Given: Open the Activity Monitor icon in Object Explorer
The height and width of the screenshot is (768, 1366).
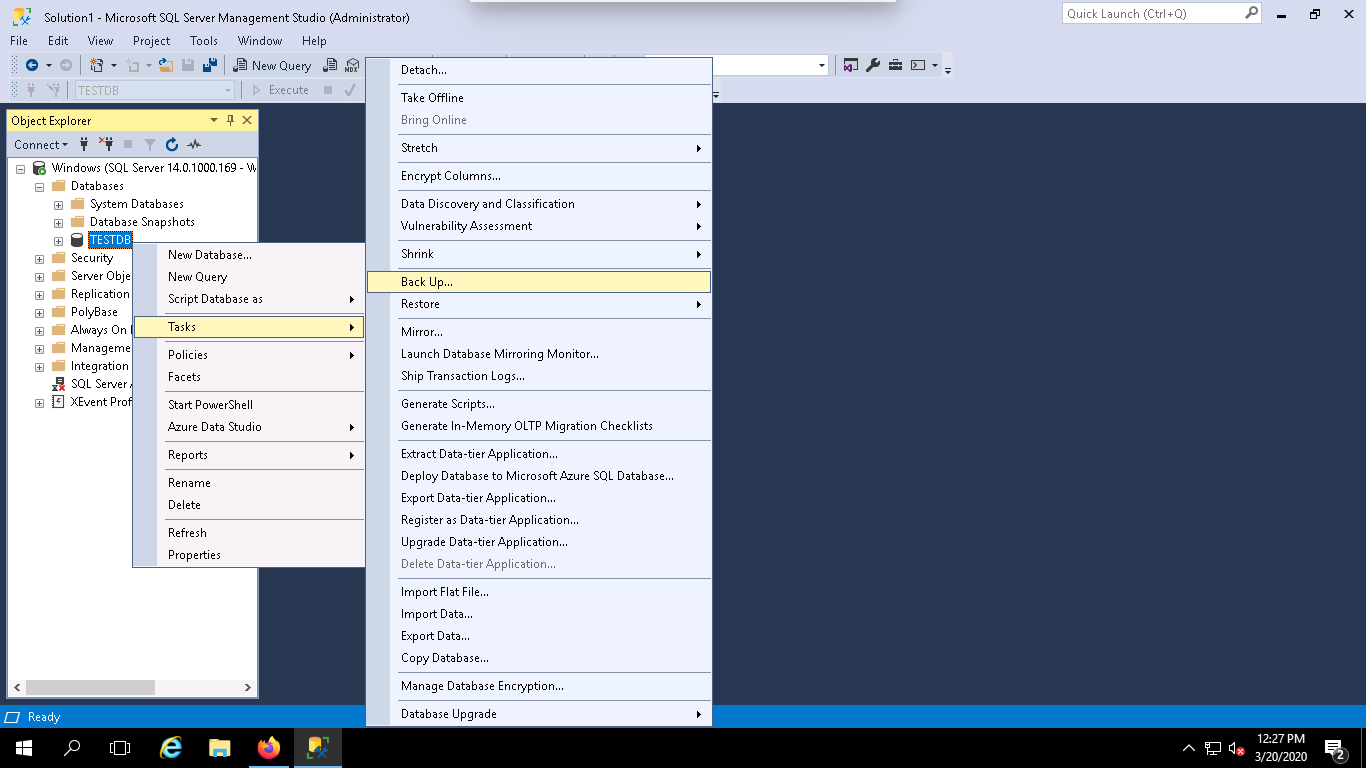Looking at the screenshot, I should (x=194, y=144).
